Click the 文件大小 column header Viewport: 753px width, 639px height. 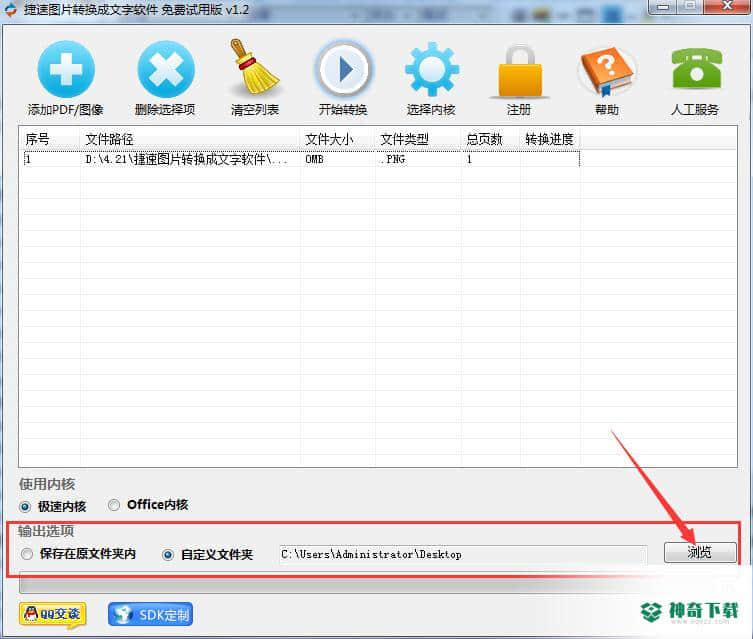click(x=338, y=139)
